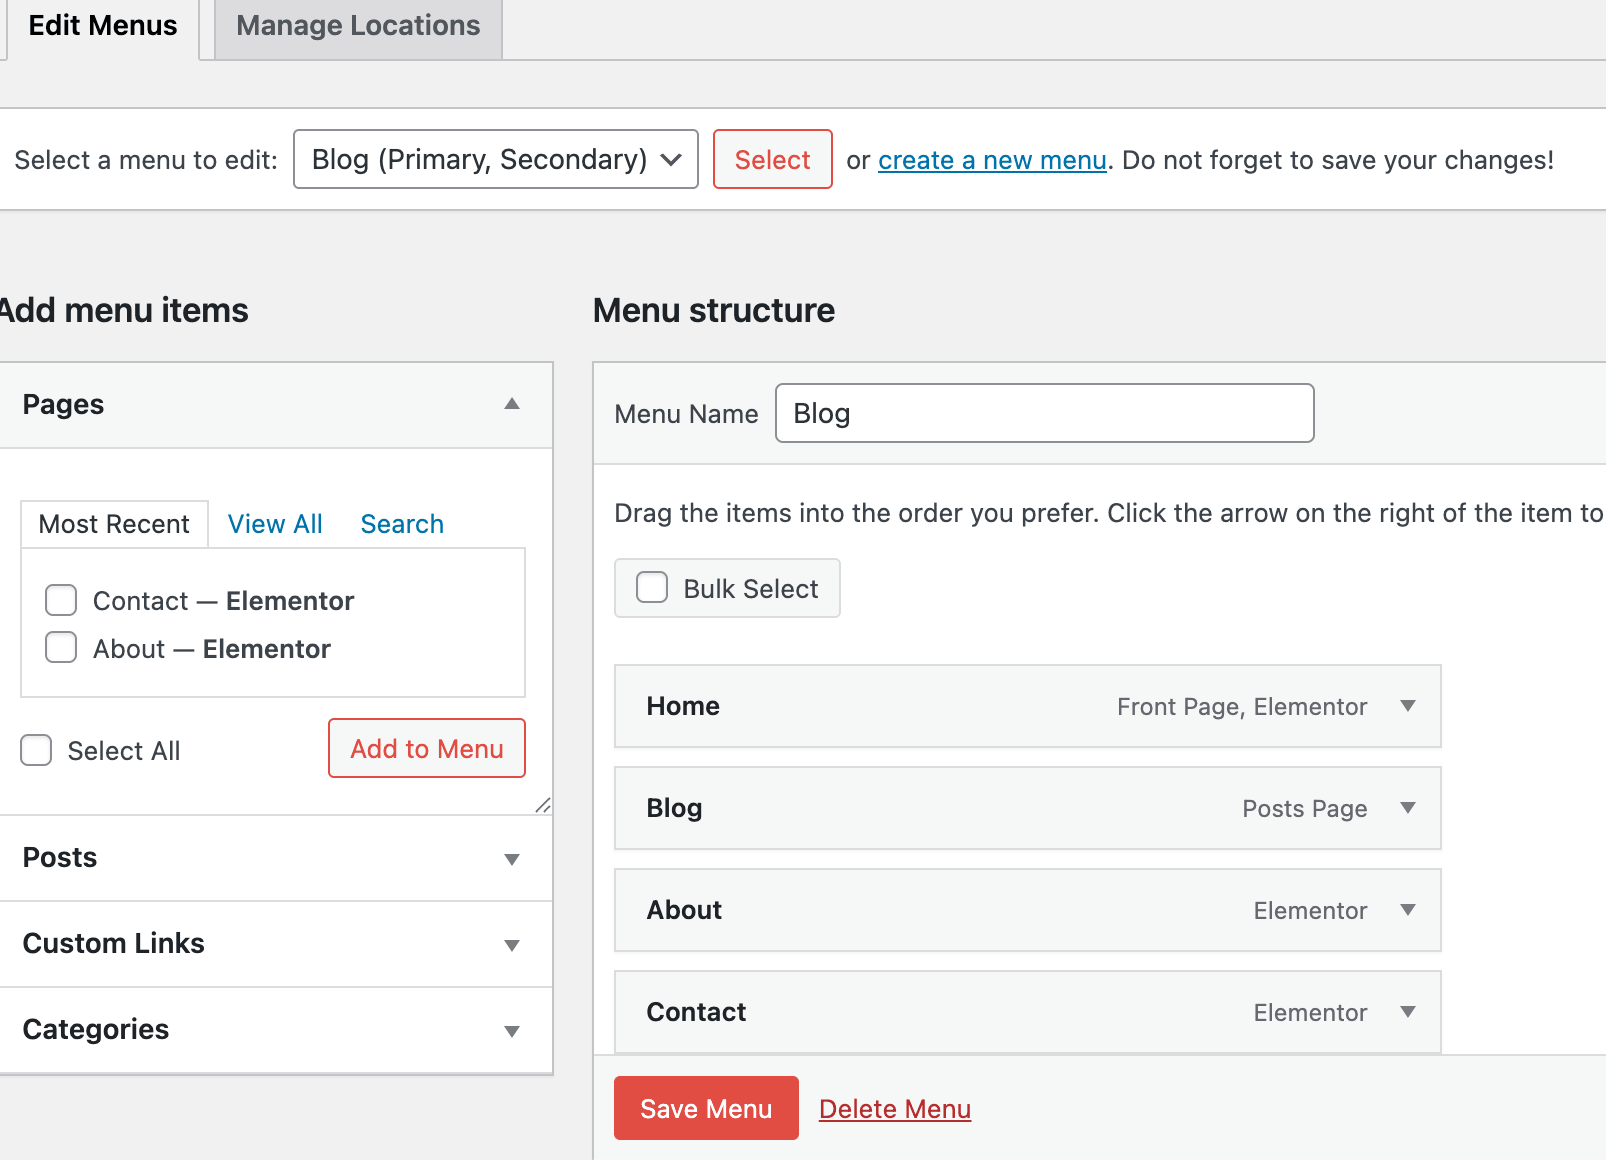
Task: Expand the Categories panel
Action: point(511,1030)
